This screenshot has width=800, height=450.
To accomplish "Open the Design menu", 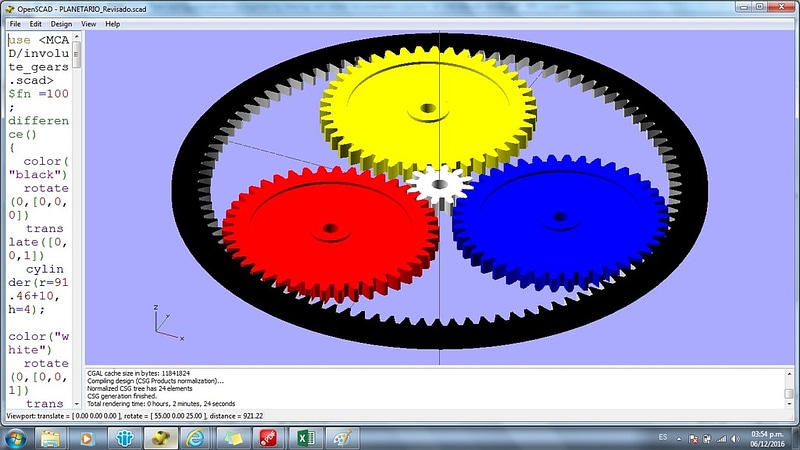I will coord(61,24).
